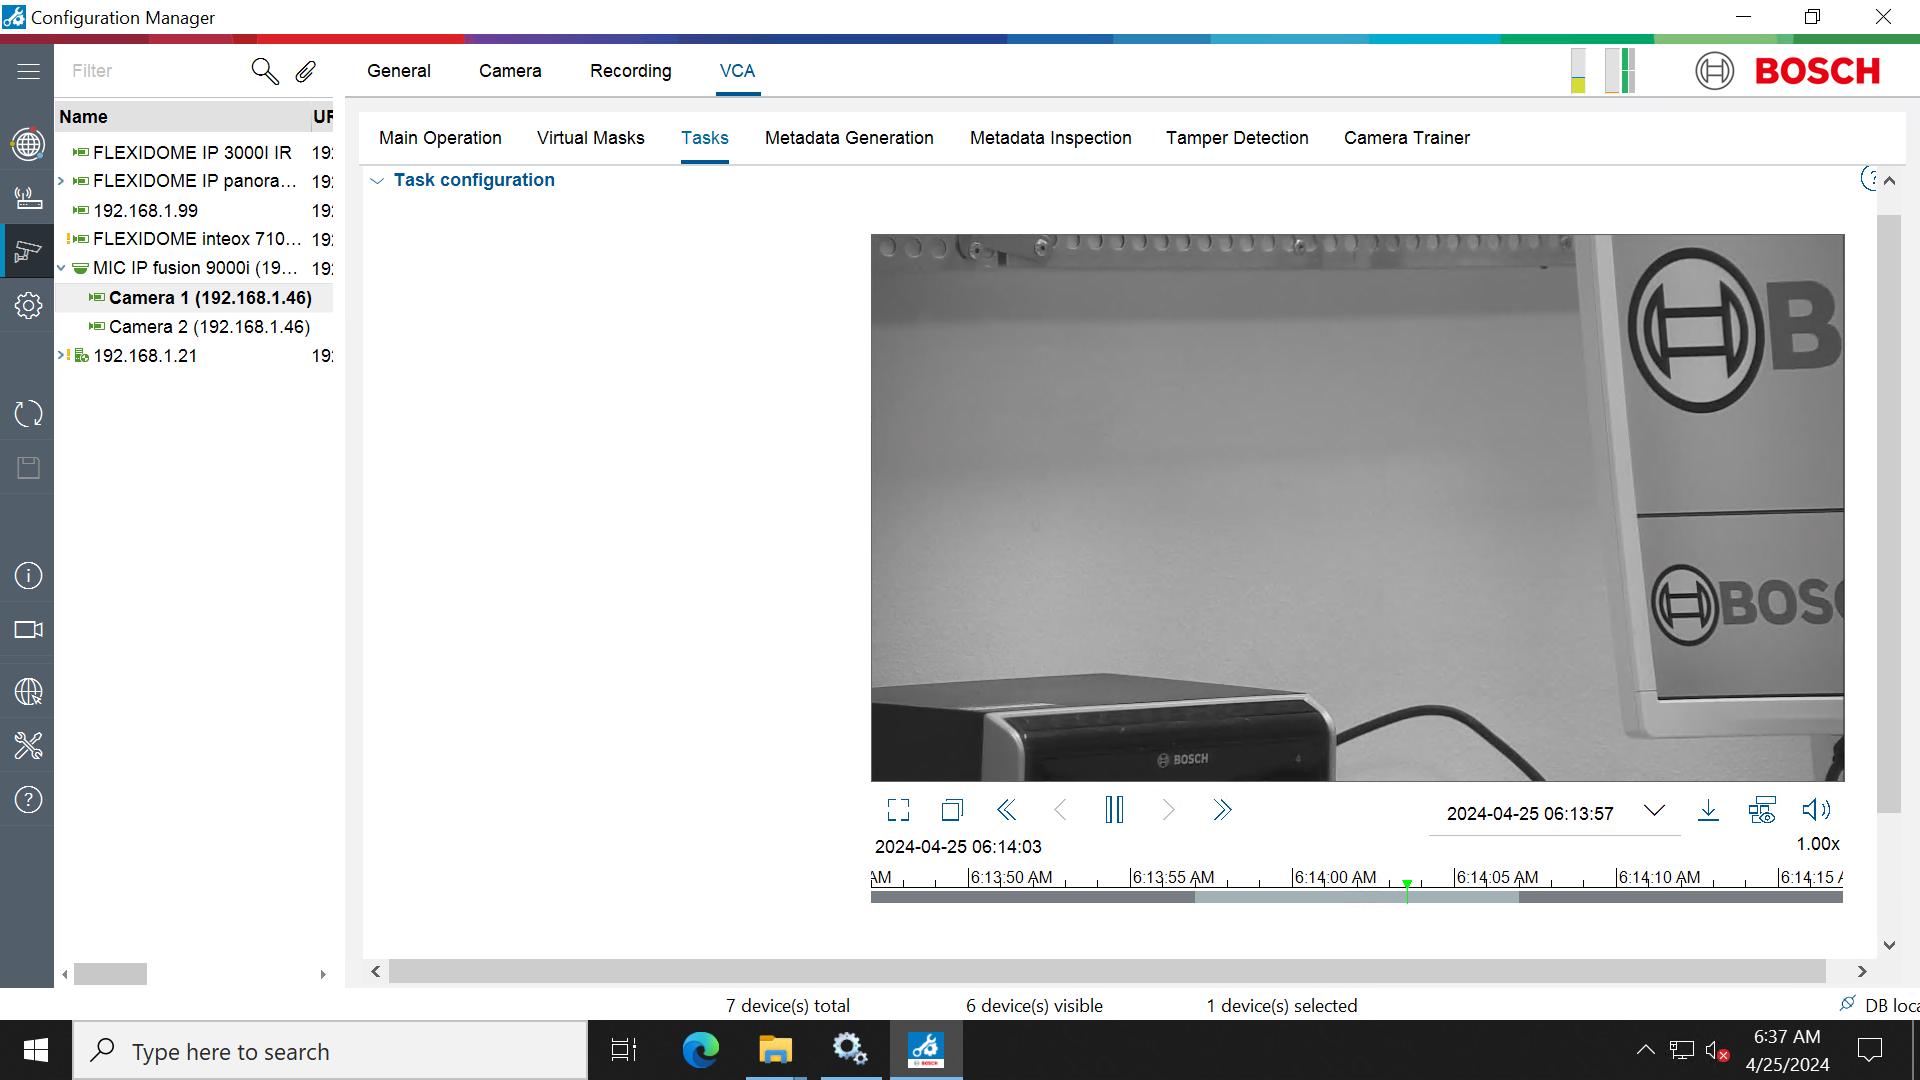Click the reload/refresh sidebar icon
The width and height of the screenshot is (1920, 1080).
pos(28,413)
